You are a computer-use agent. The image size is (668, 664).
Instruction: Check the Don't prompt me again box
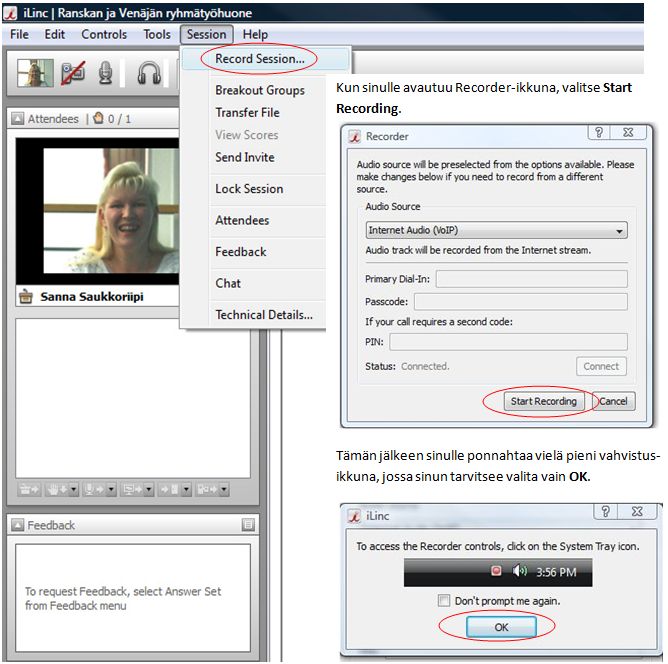tap(443, 601)
